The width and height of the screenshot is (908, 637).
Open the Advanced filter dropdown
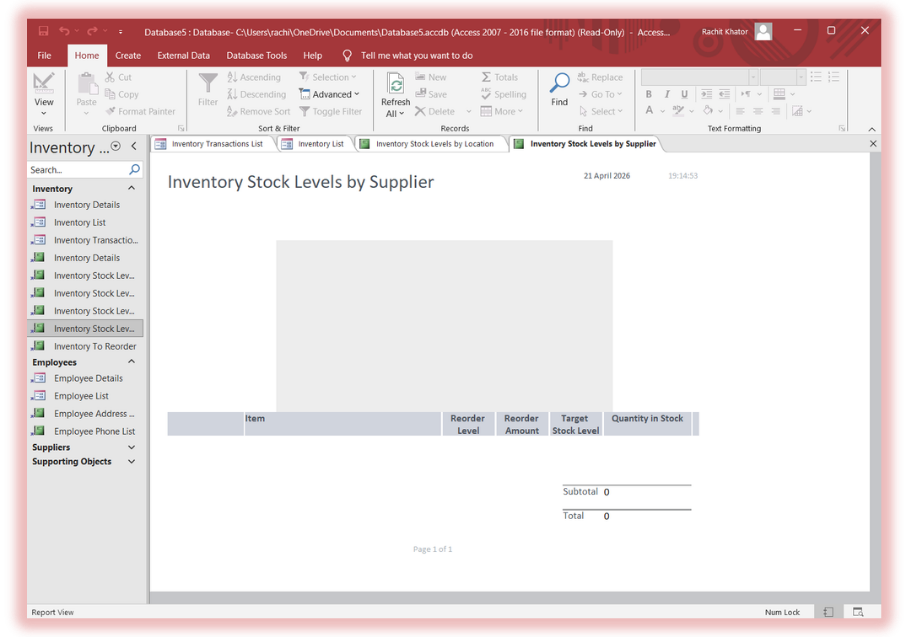coord(331,94)
